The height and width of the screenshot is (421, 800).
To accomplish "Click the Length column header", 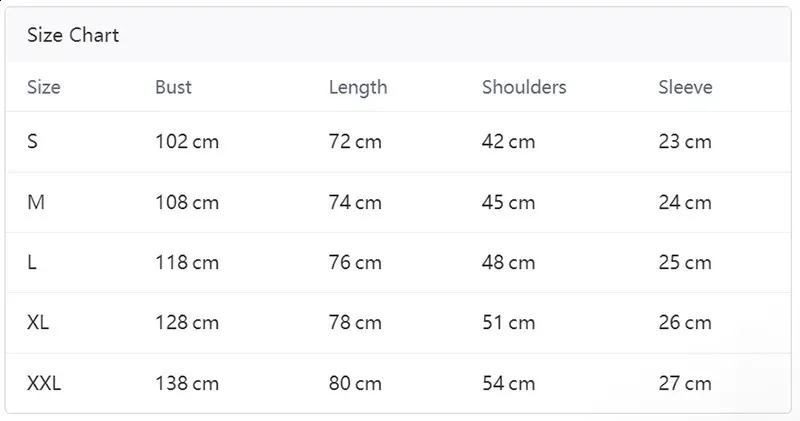I will pos(357,87).
